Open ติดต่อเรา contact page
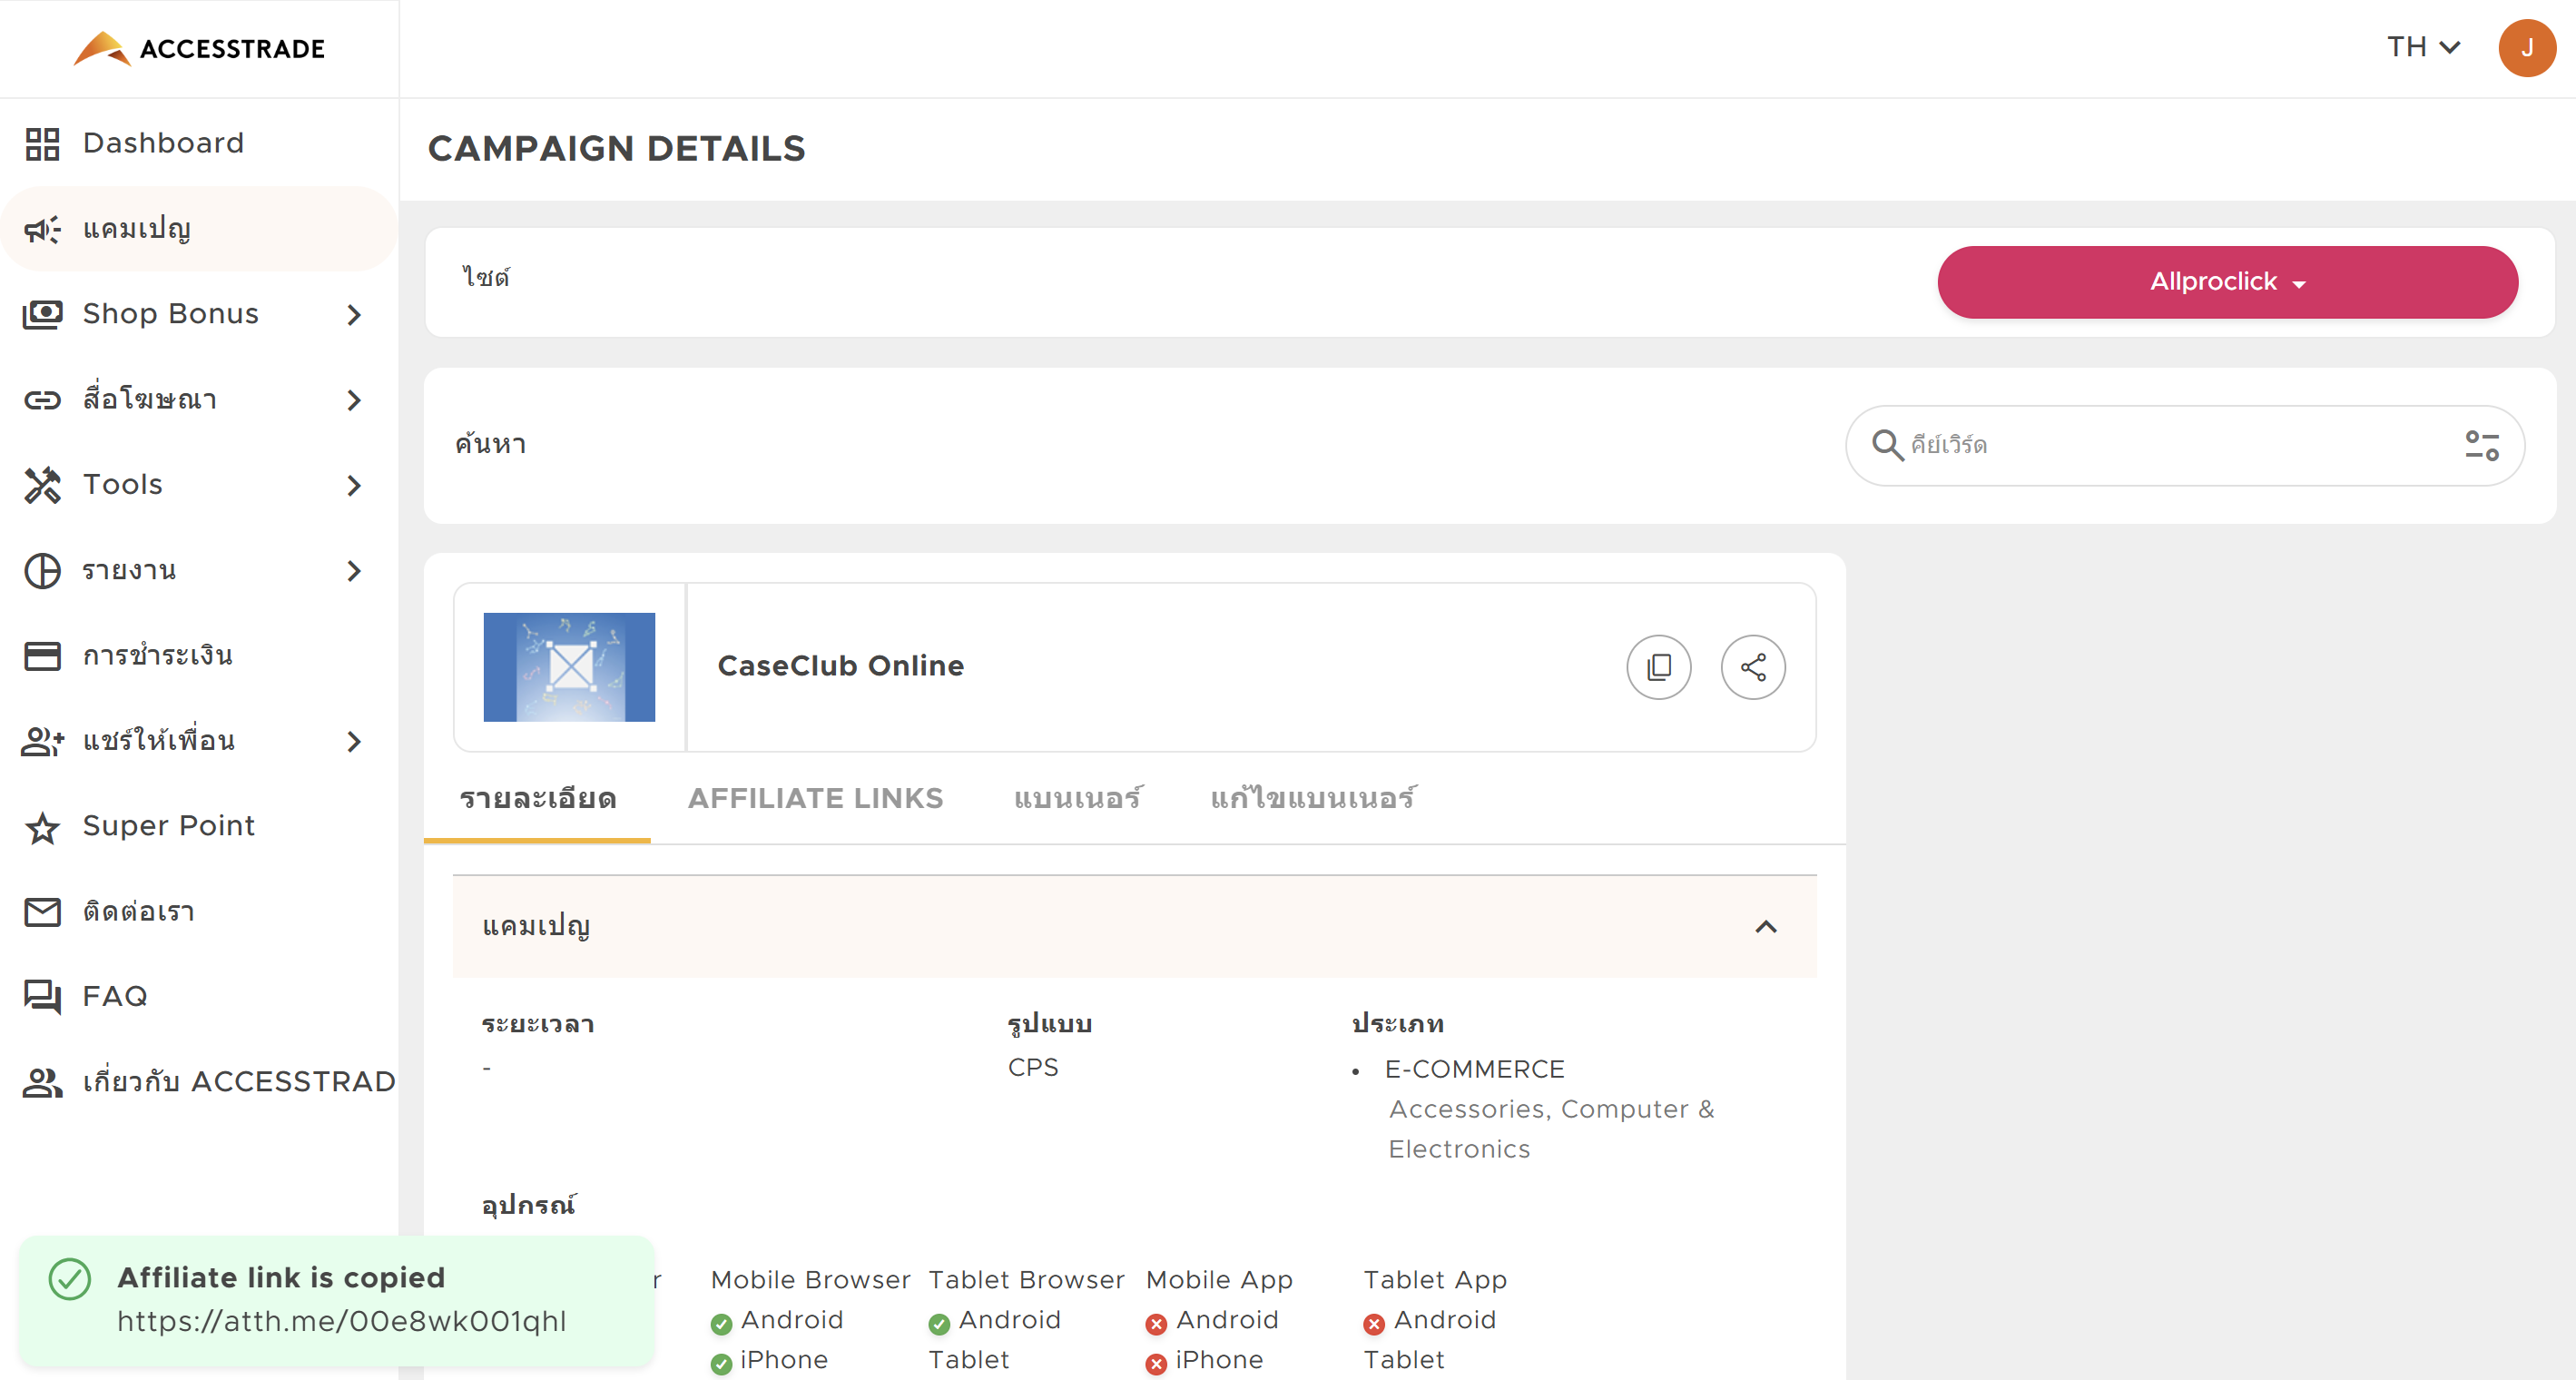2576x1380 pixels. (x=200, y=912)
